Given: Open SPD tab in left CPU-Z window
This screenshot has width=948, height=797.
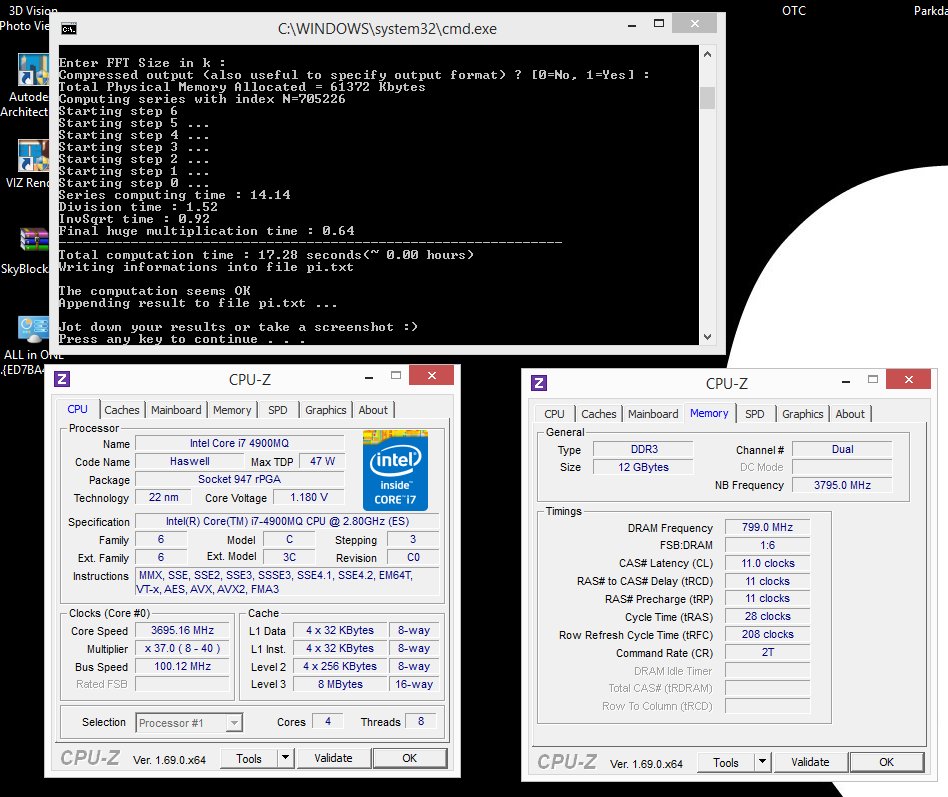Looking at the screenshot, I should [278, 410].
